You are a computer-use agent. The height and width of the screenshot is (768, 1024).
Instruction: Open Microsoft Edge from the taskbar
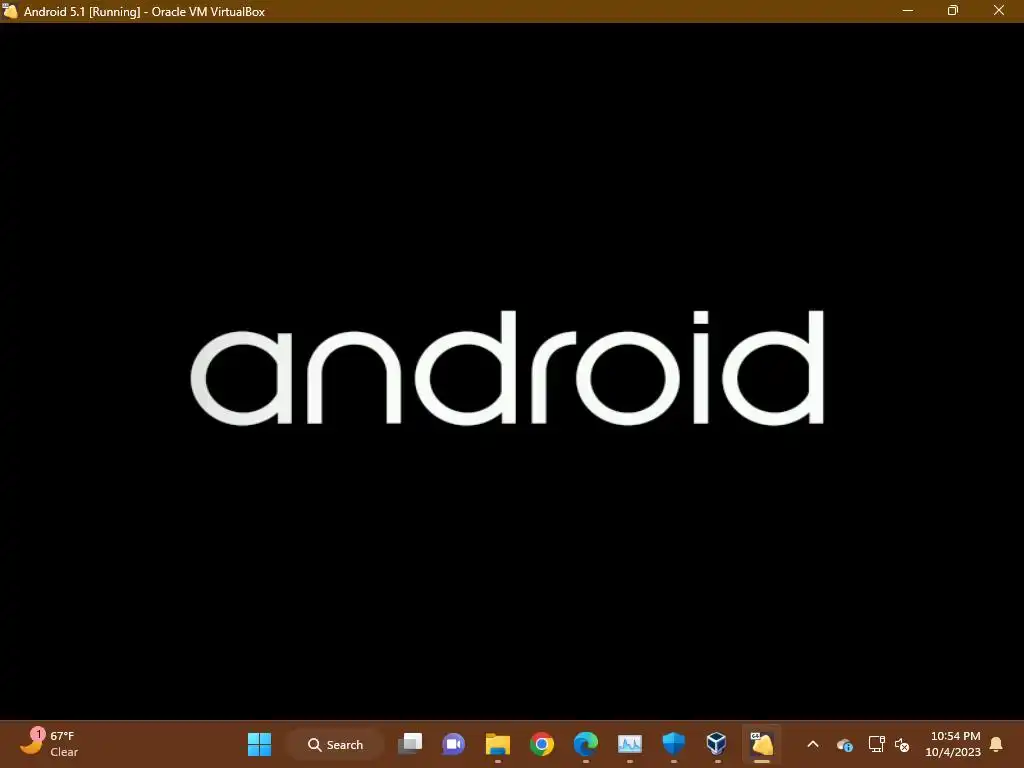586,744
